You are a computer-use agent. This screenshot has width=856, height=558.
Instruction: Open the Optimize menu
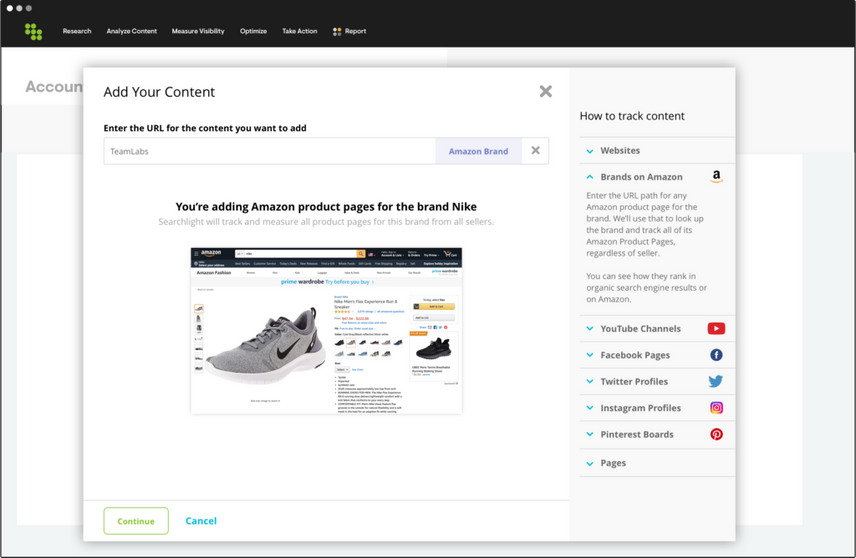(253, 31)
